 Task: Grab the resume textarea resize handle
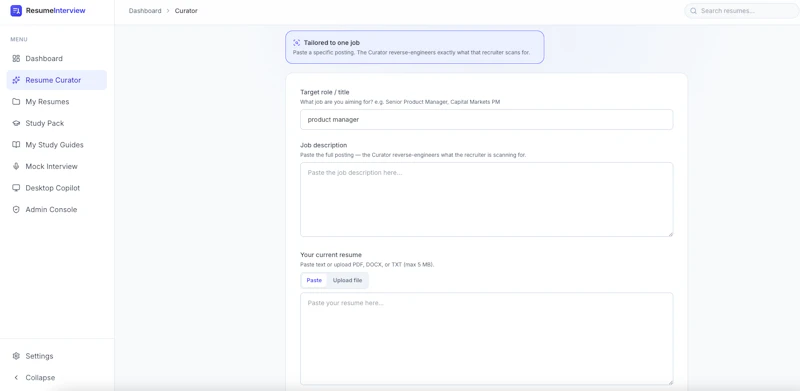click(670, 382)
